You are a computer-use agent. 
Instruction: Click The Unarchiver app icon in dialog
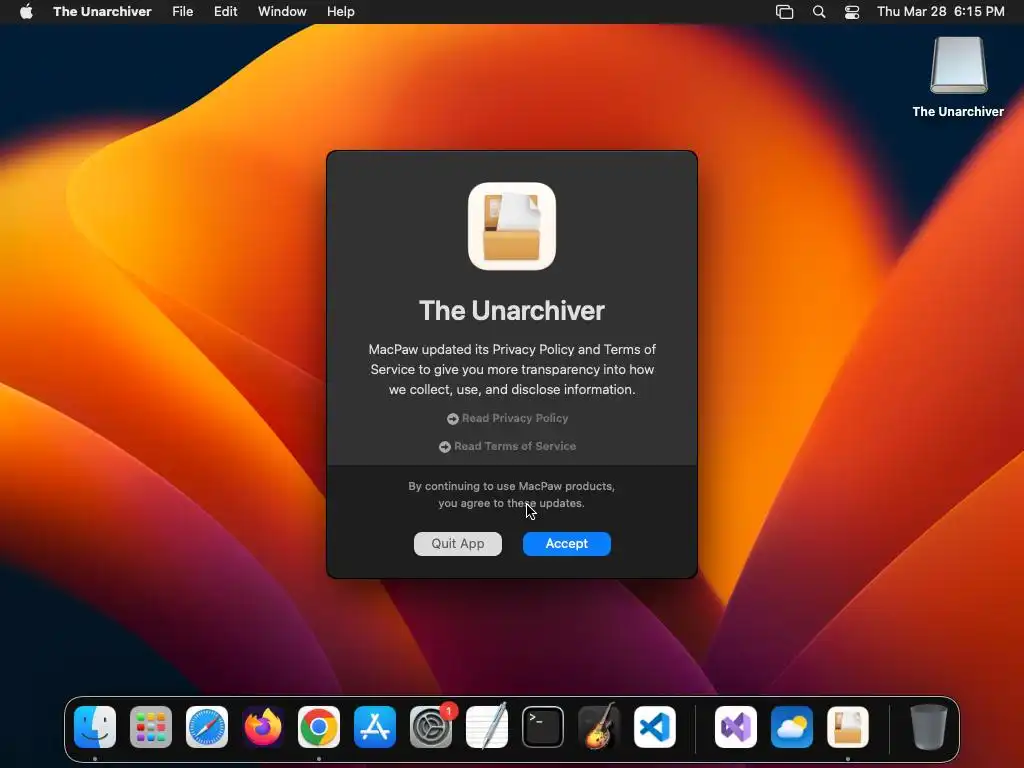[x=512, y=226]
